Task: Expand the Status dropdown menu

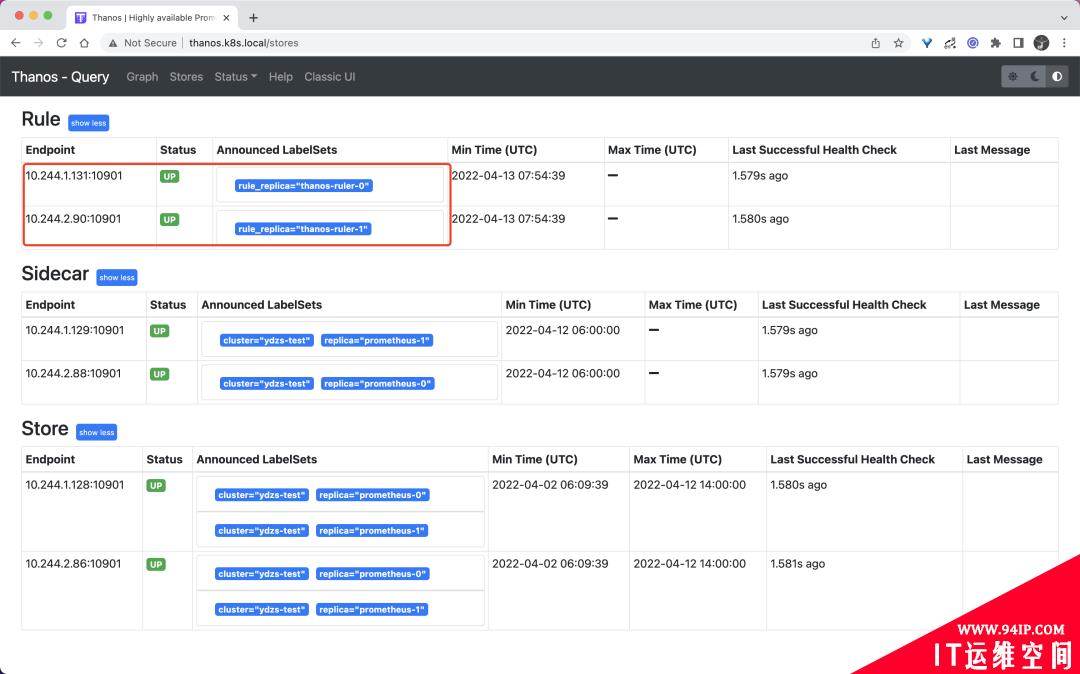Action: pos(236,76)
